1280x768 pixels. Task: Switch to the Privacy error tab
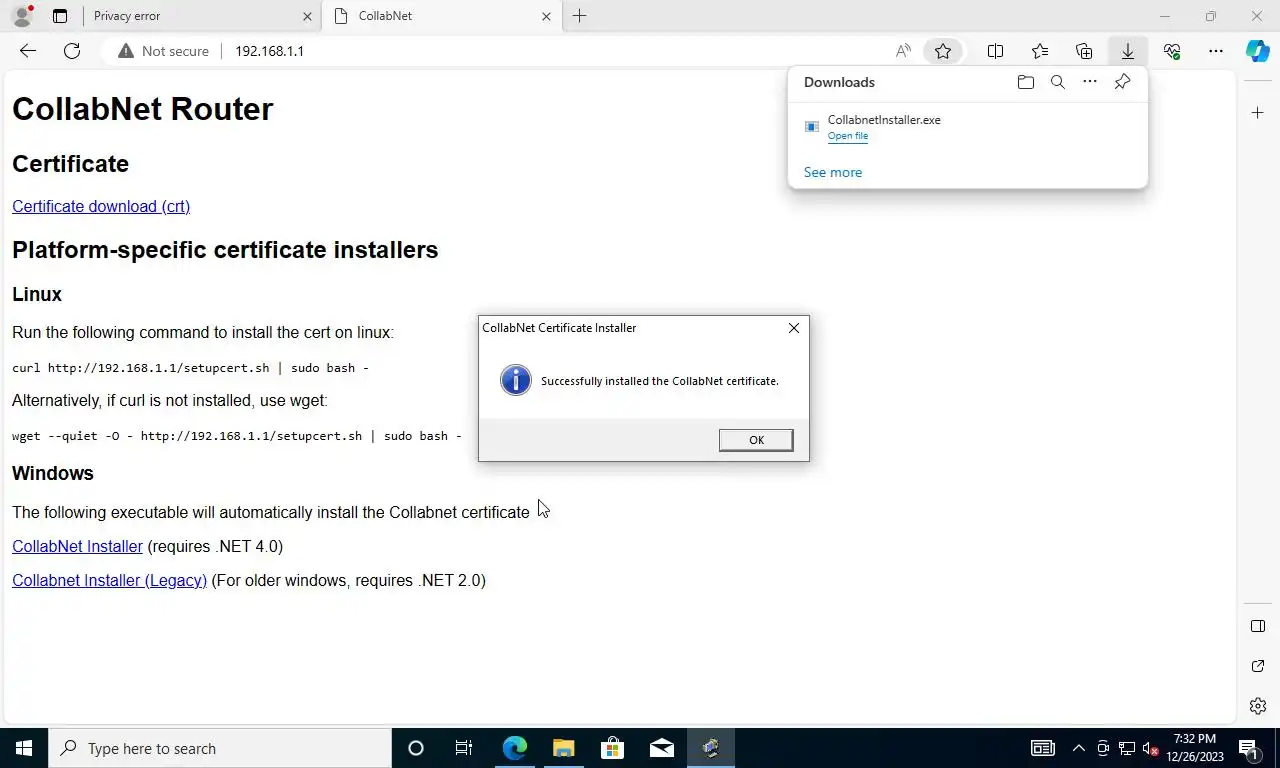[200, 16]
